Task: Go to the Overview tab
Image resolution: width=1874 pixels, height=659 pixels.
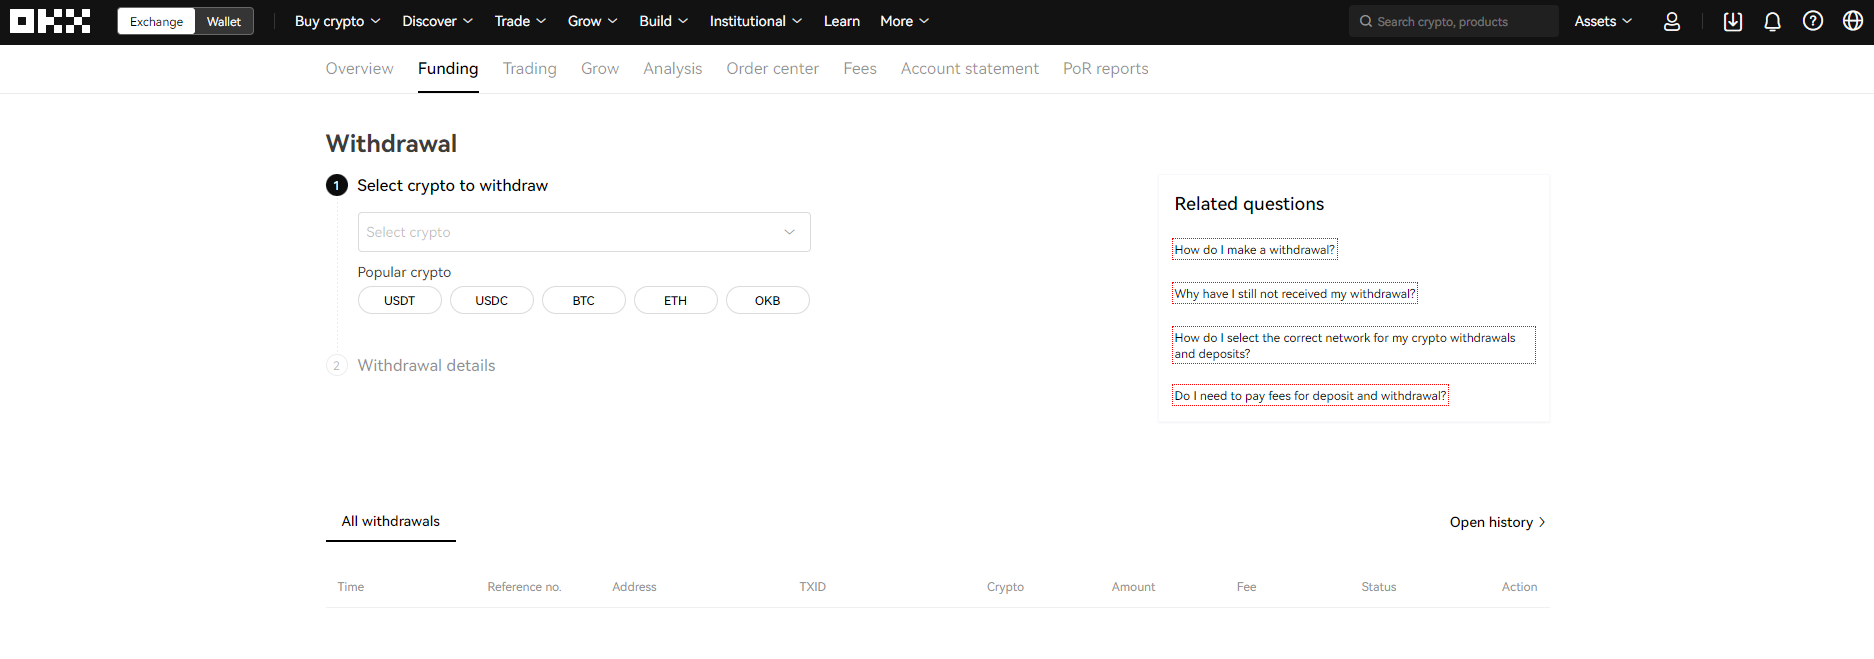Action: click(359, 69)
